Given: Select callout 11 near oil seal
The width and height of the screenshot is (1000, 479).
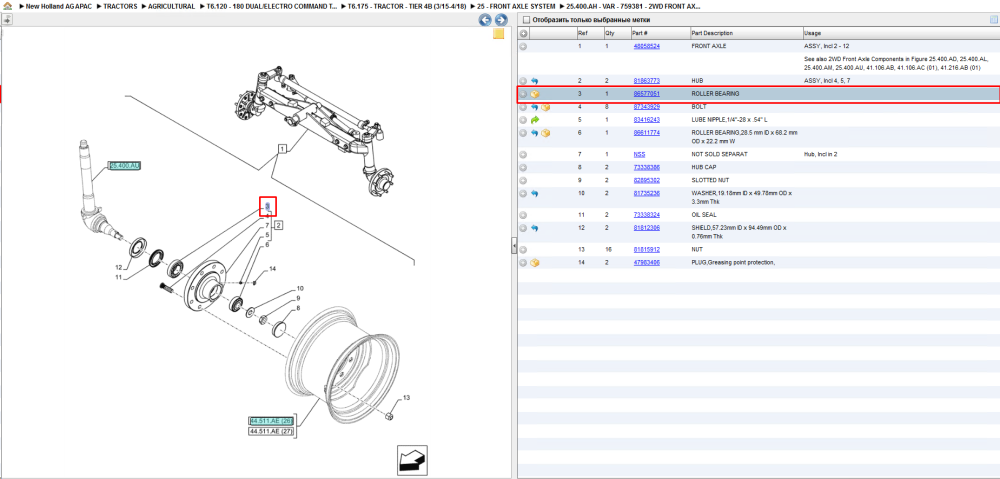Looking at the screenshot, I should pos(118,277).
